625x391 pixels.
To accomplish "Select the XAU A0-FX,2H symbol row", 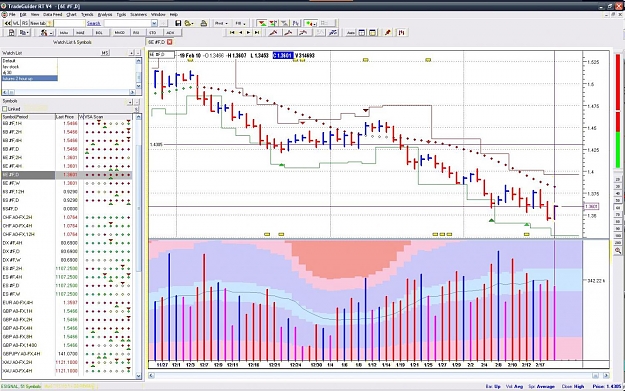I will point(67,362).
